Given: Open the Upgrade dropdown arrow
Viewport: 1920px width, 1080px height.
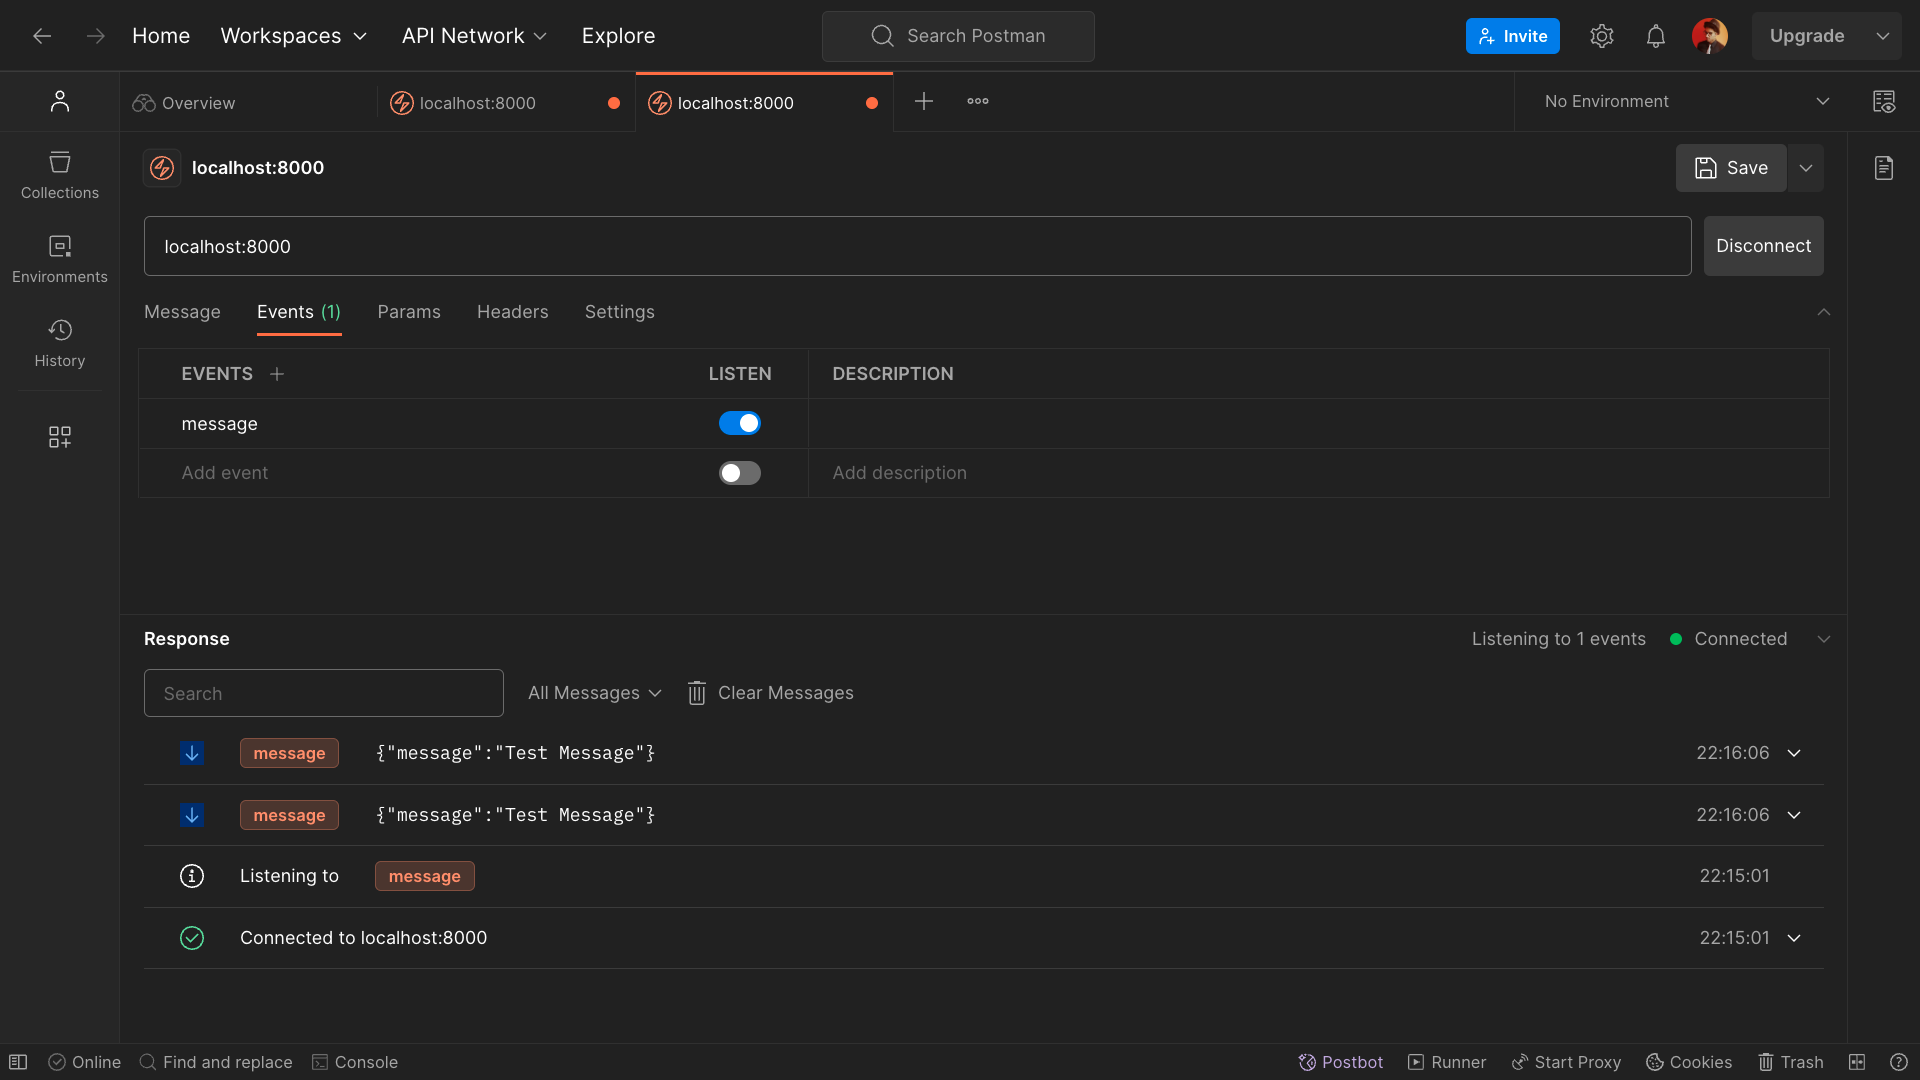Looking at the screenshot, I should pos(1883,36).
